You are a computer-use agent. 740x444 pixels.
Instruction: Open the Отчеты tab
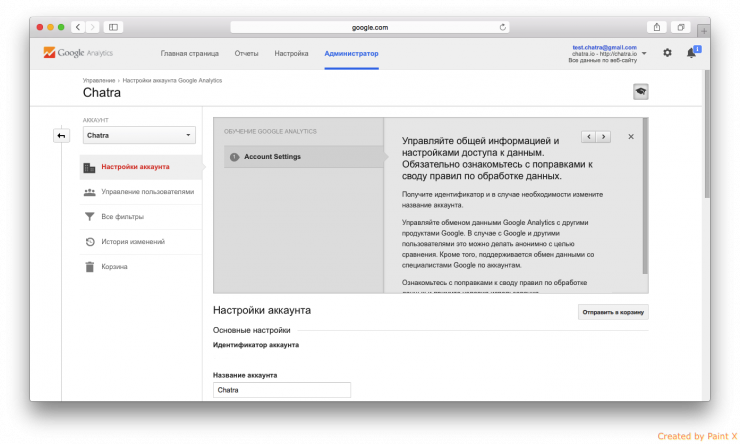click(246, 53)
